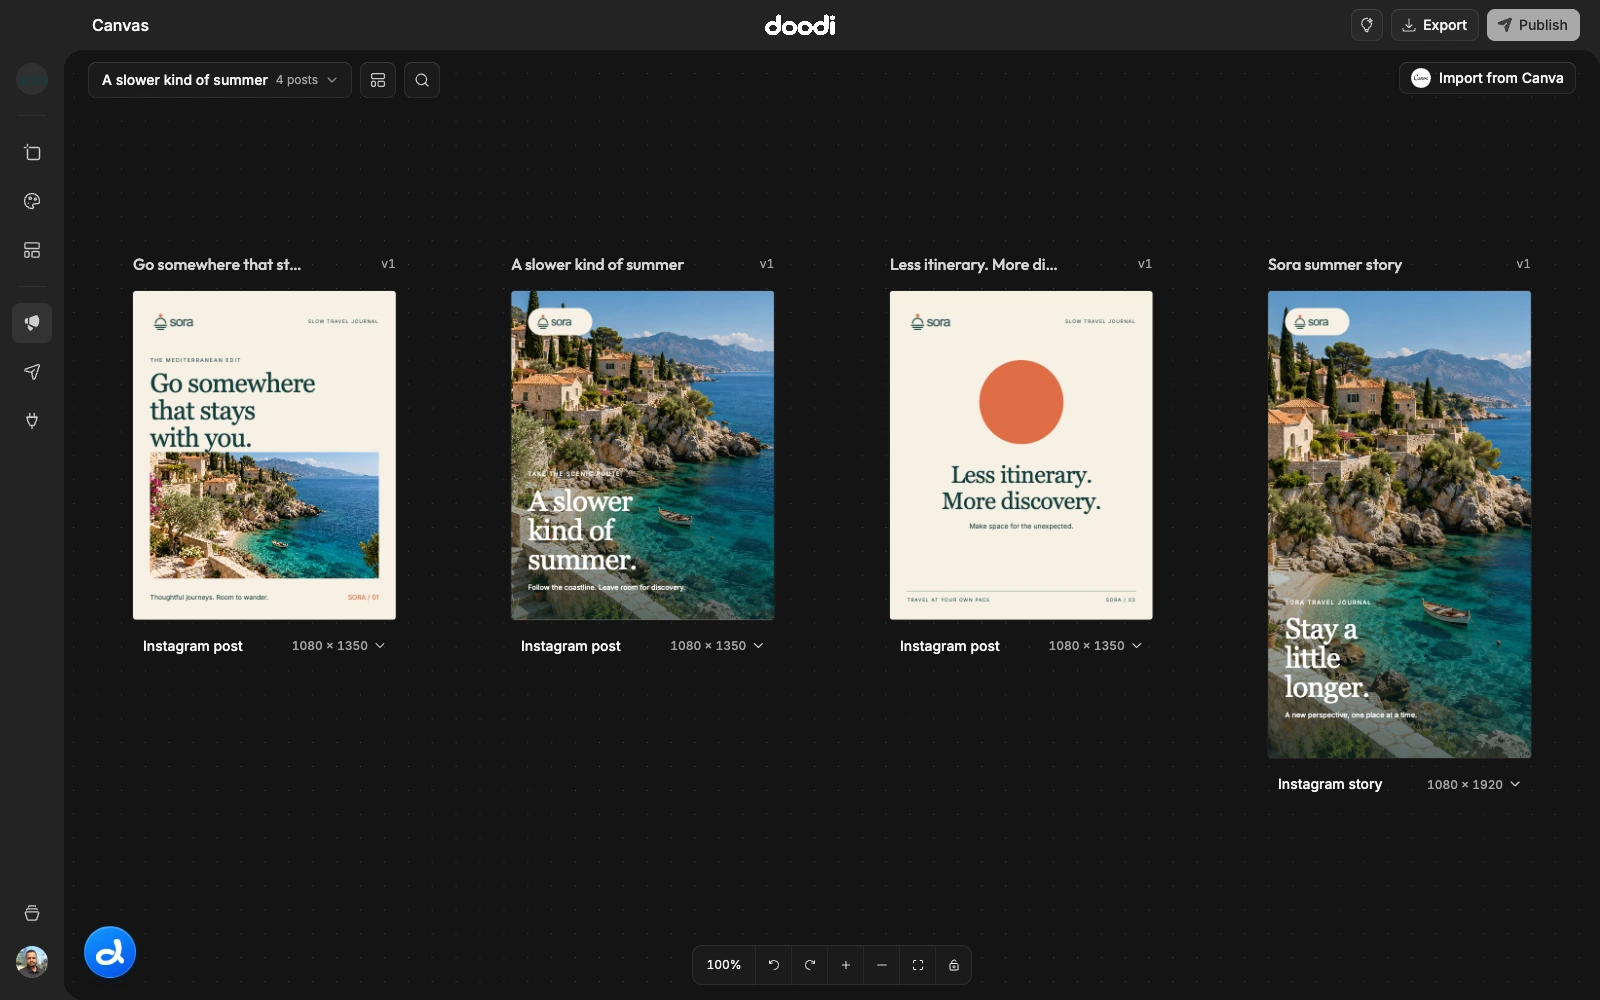This screenshot has height=1000, width=1600.
Task: Undo the last canvas action
Action: coord(774,965)
